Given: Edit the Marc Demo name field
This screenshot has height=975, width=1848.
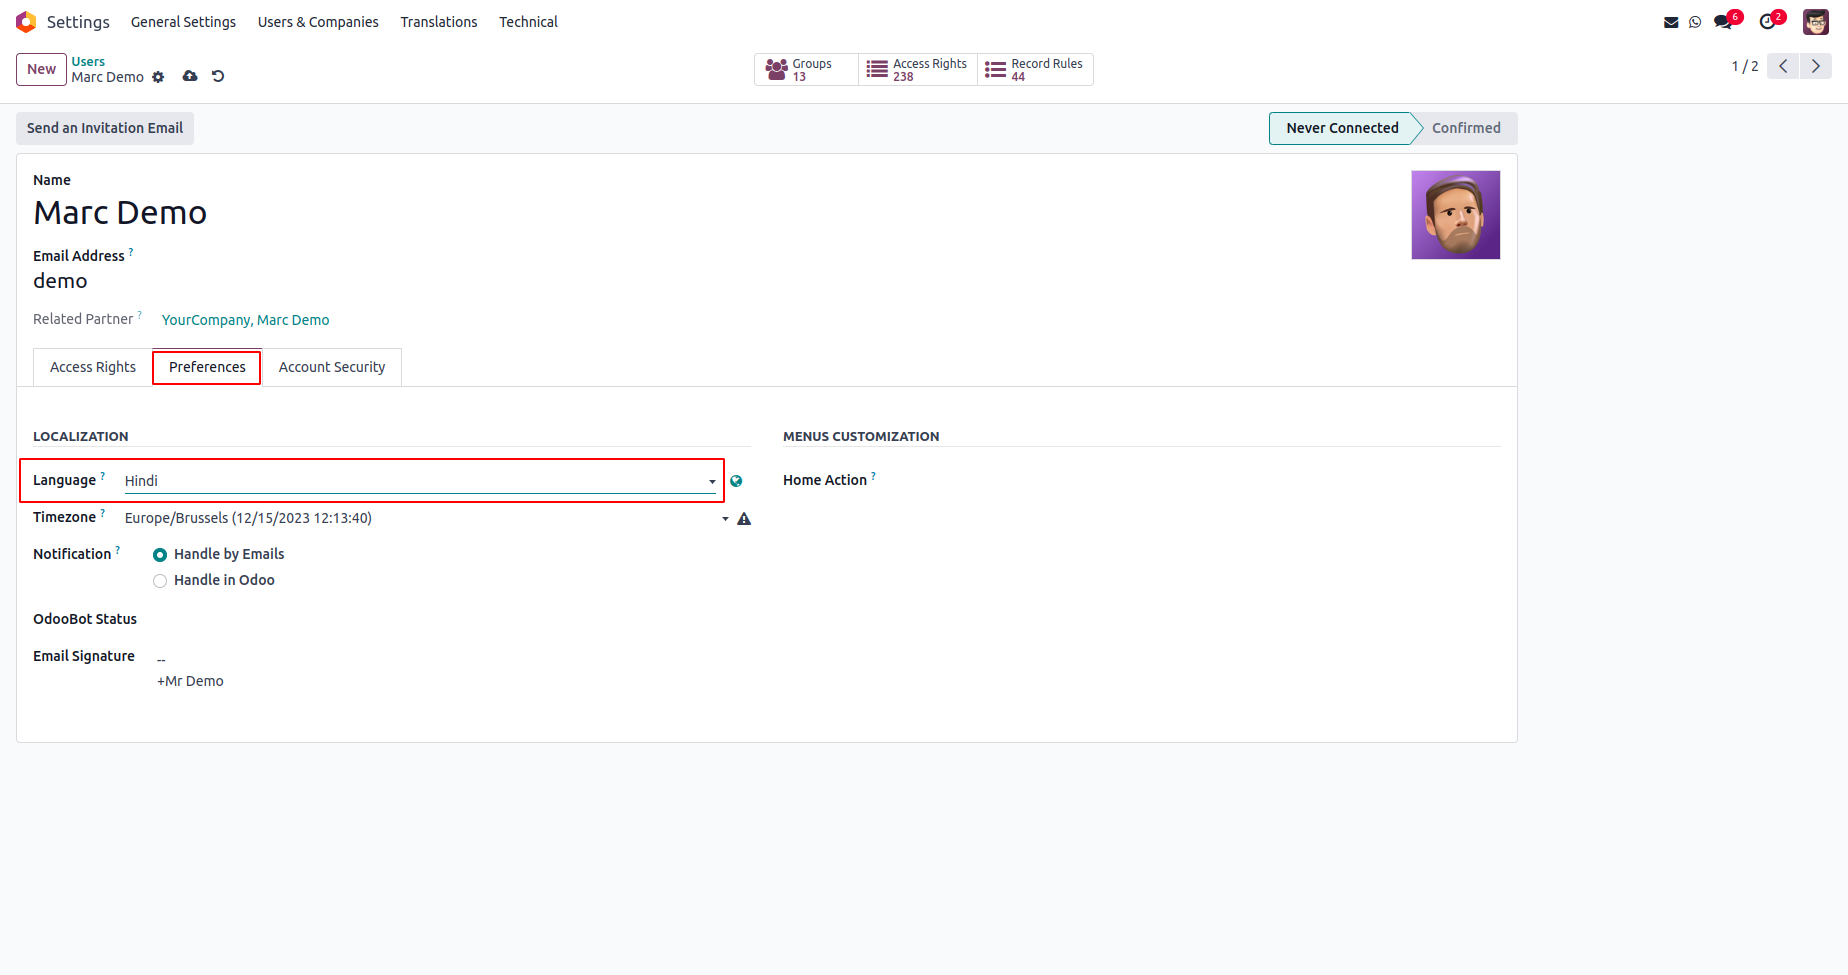Looking at the screenshot, I should pos(120,213).
